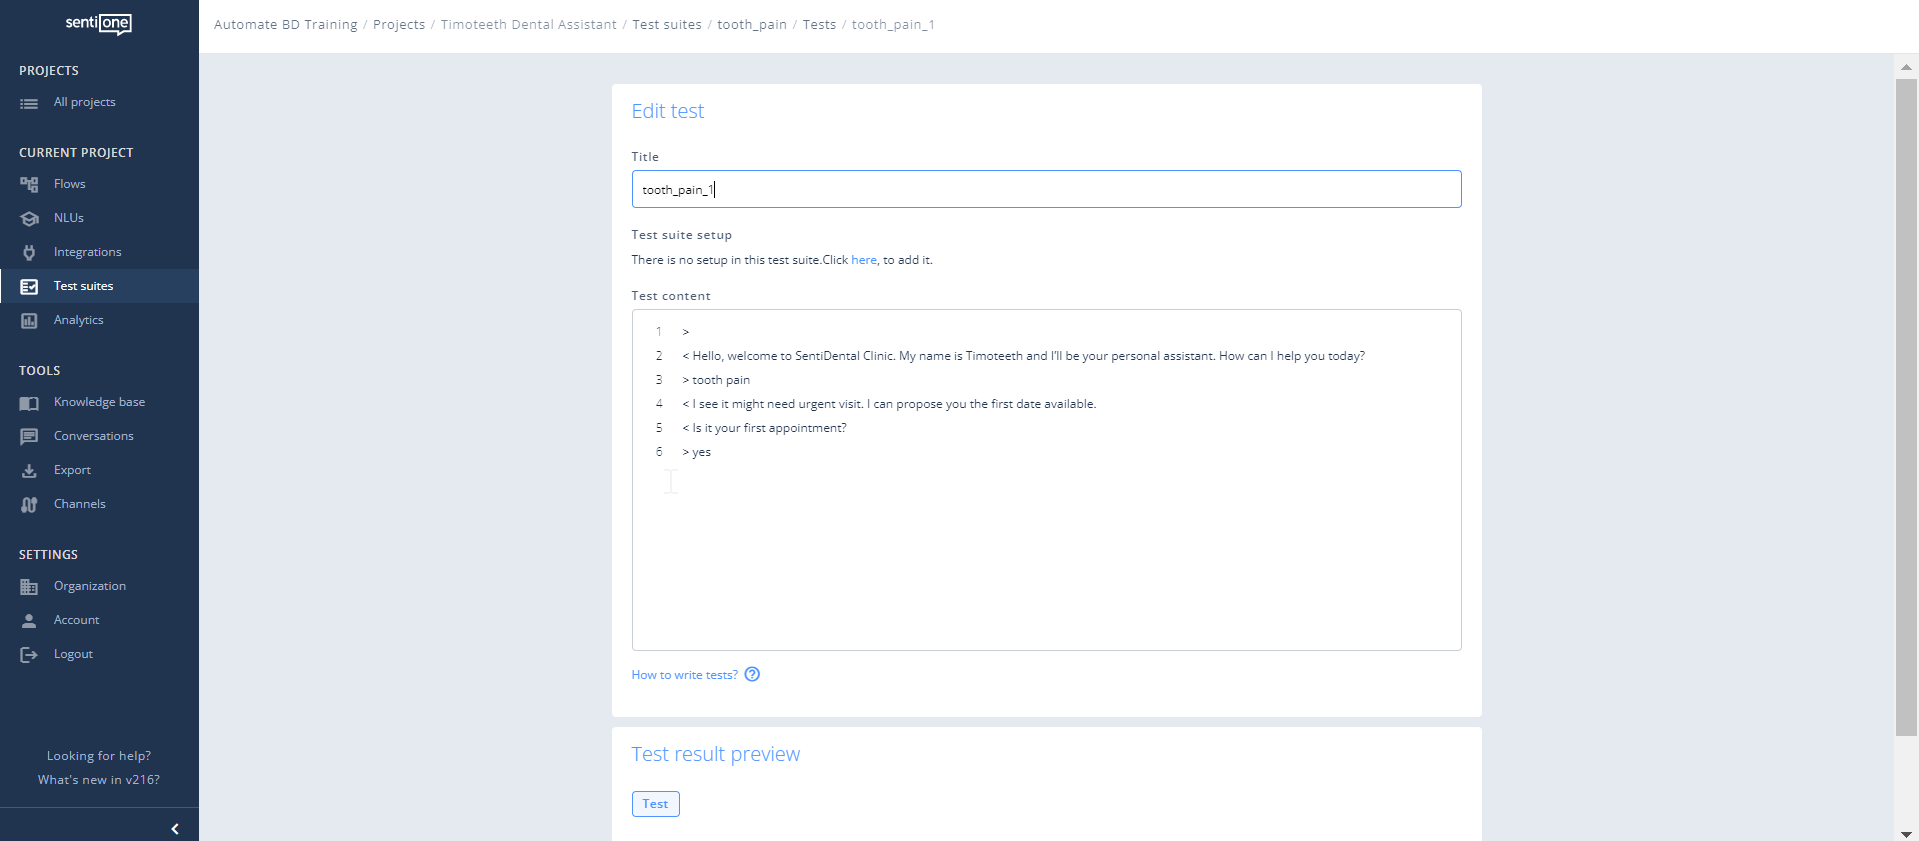This screenshot has width=1919, height=841.
Task: Open What's new in v216? link
Action: 99,780
